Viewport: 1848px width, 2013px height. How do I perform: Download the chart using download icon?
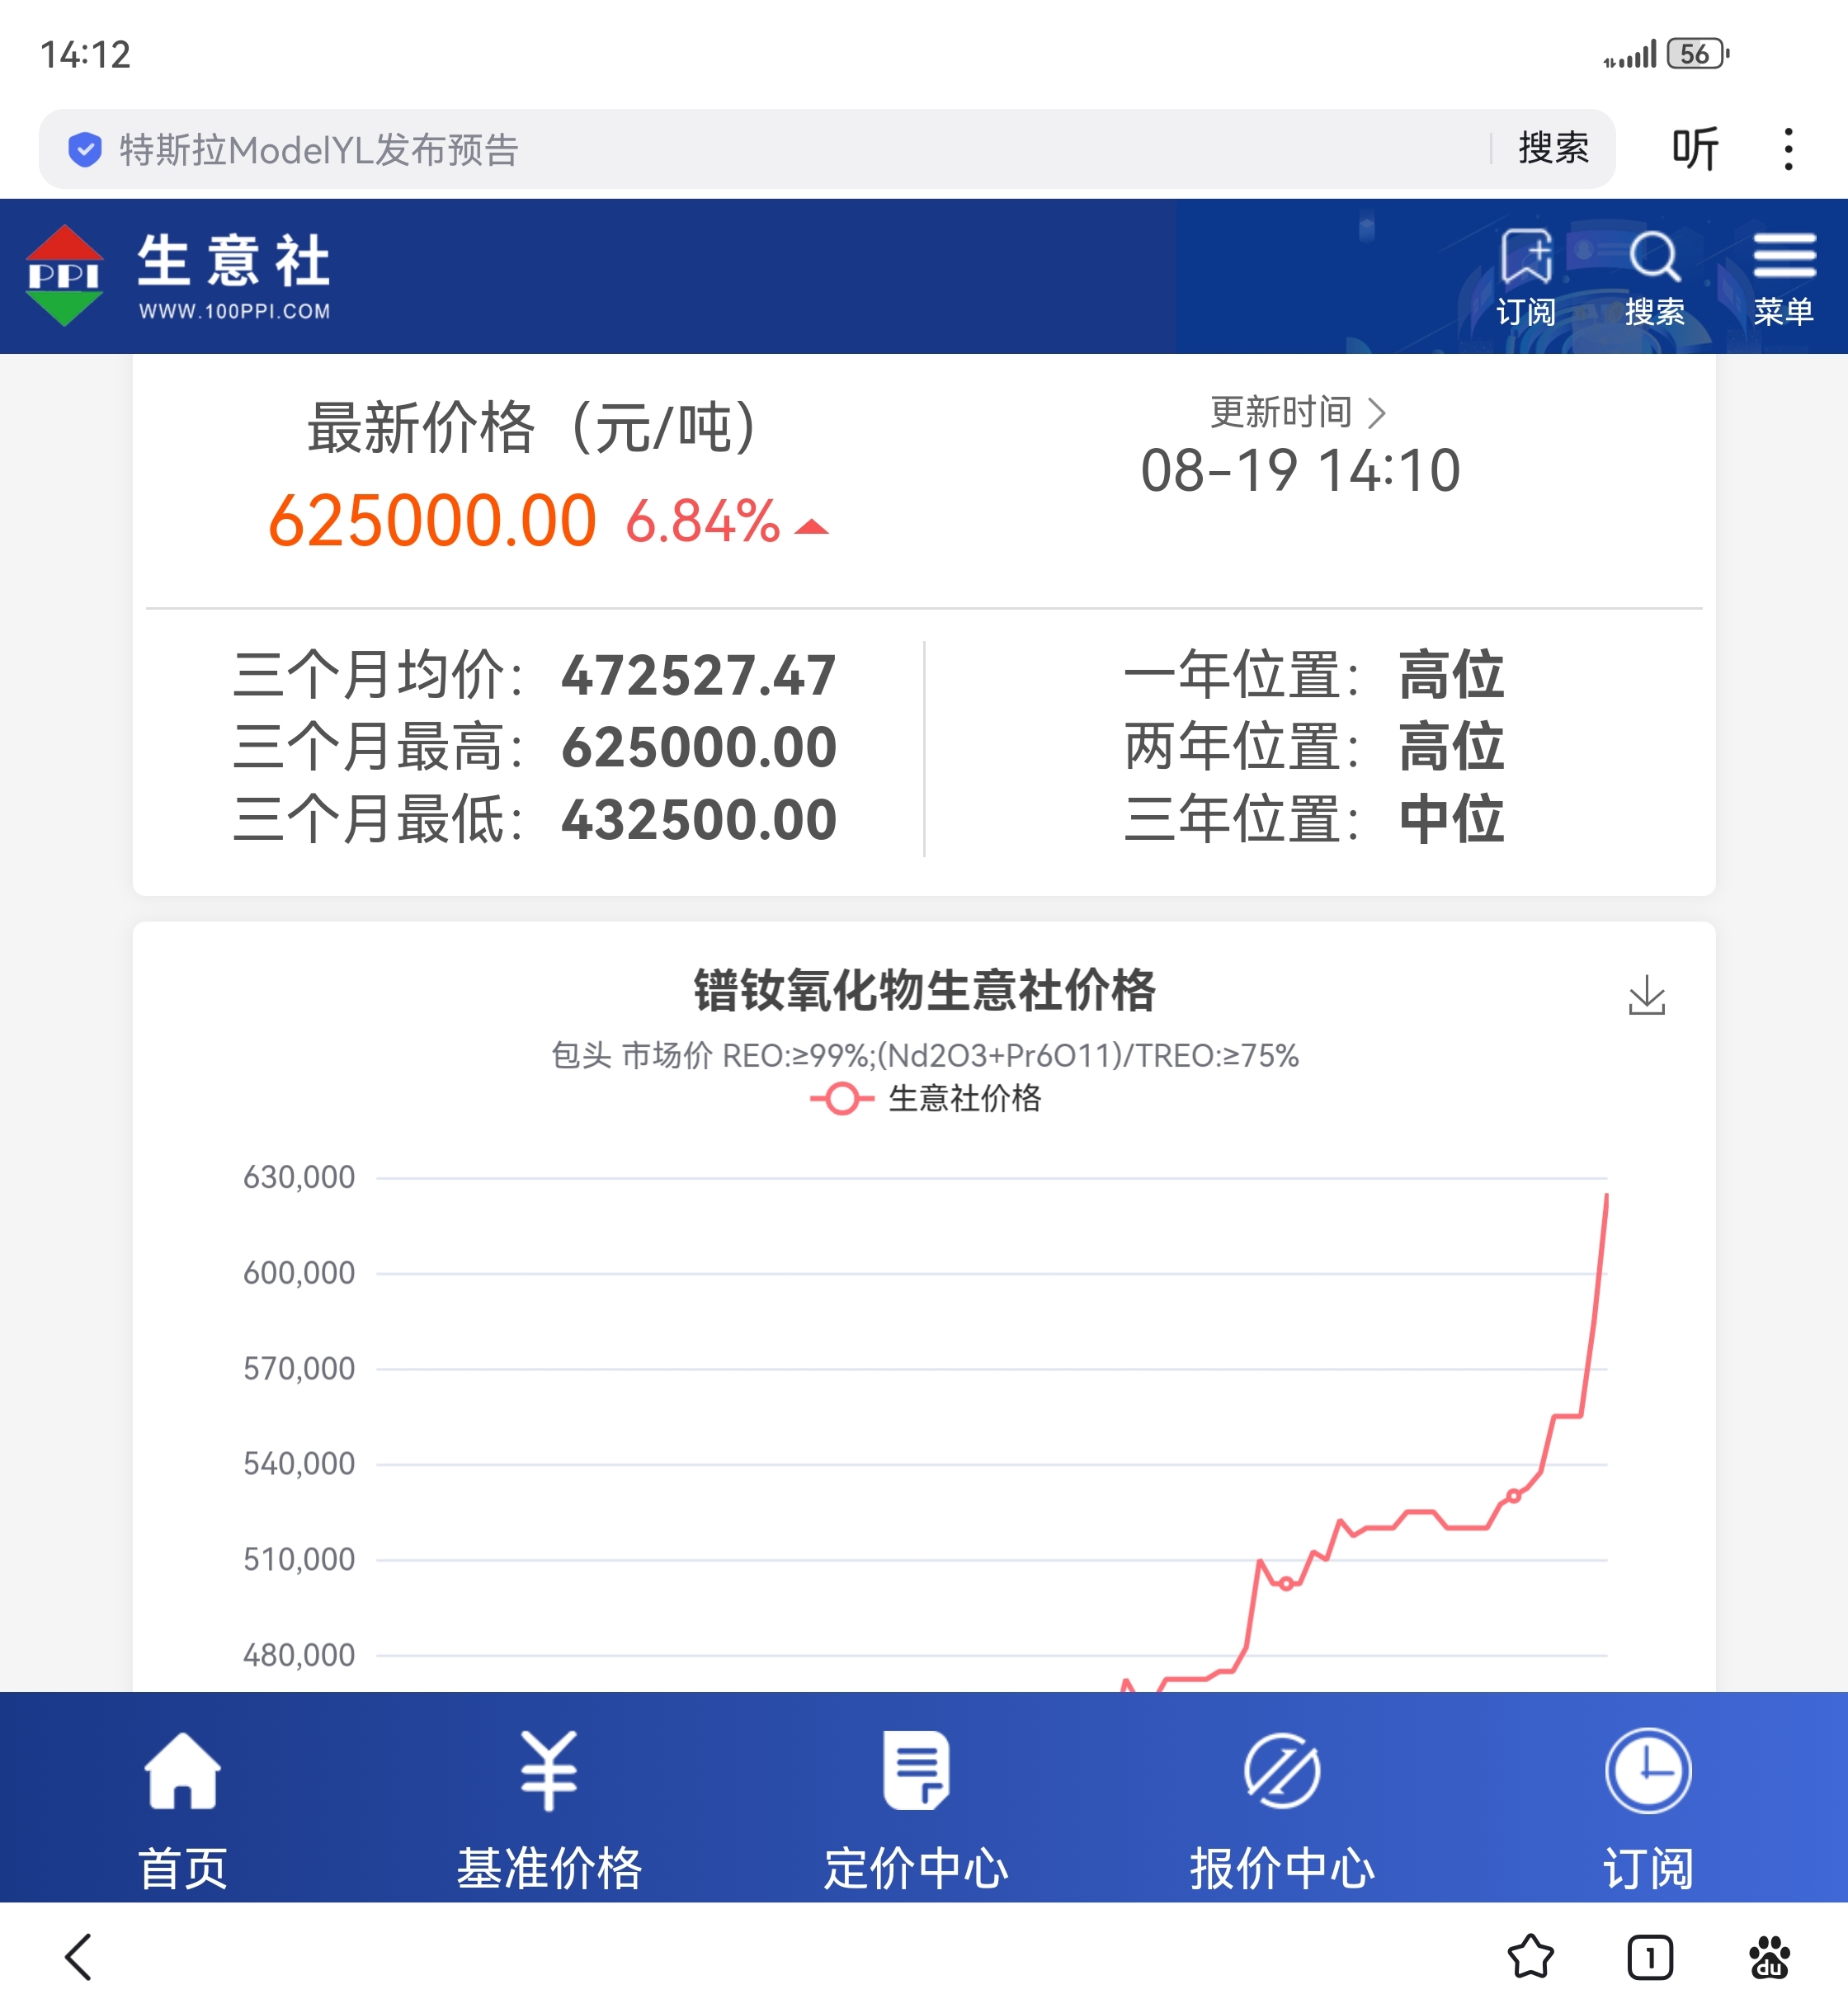1646,995
